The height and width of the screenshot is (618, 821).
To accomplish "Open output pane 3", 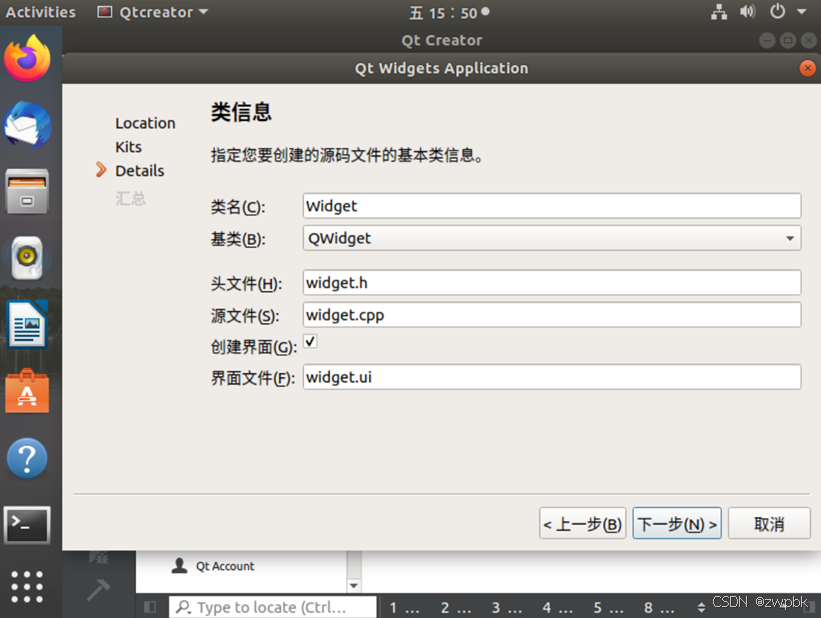I will [x=506, y=608].
